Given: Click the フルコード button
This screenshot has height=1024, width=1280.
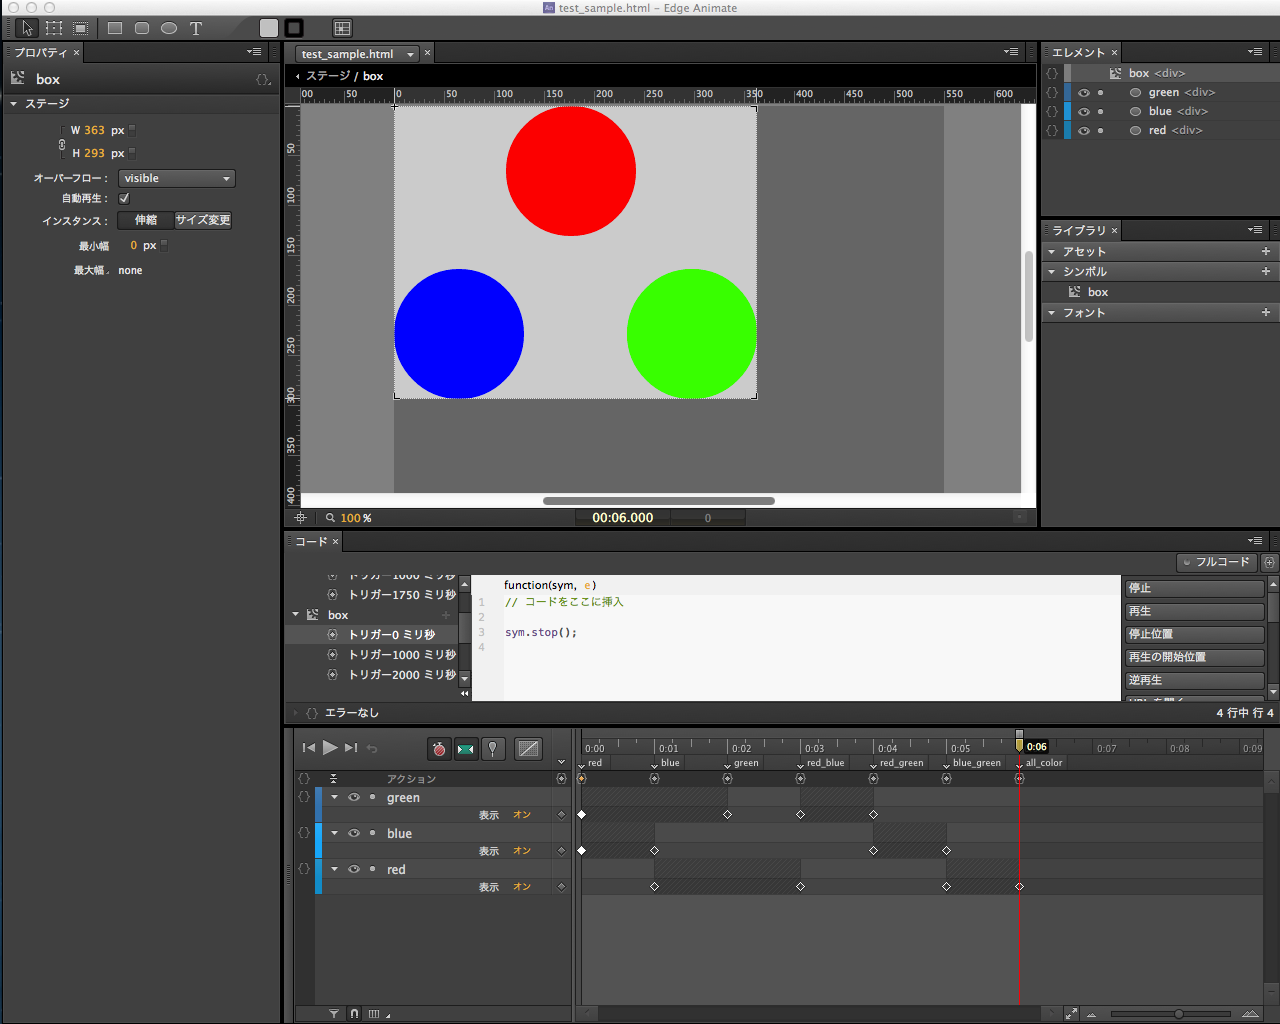Looking at the screenshot, I should [x=1216, y=562].
